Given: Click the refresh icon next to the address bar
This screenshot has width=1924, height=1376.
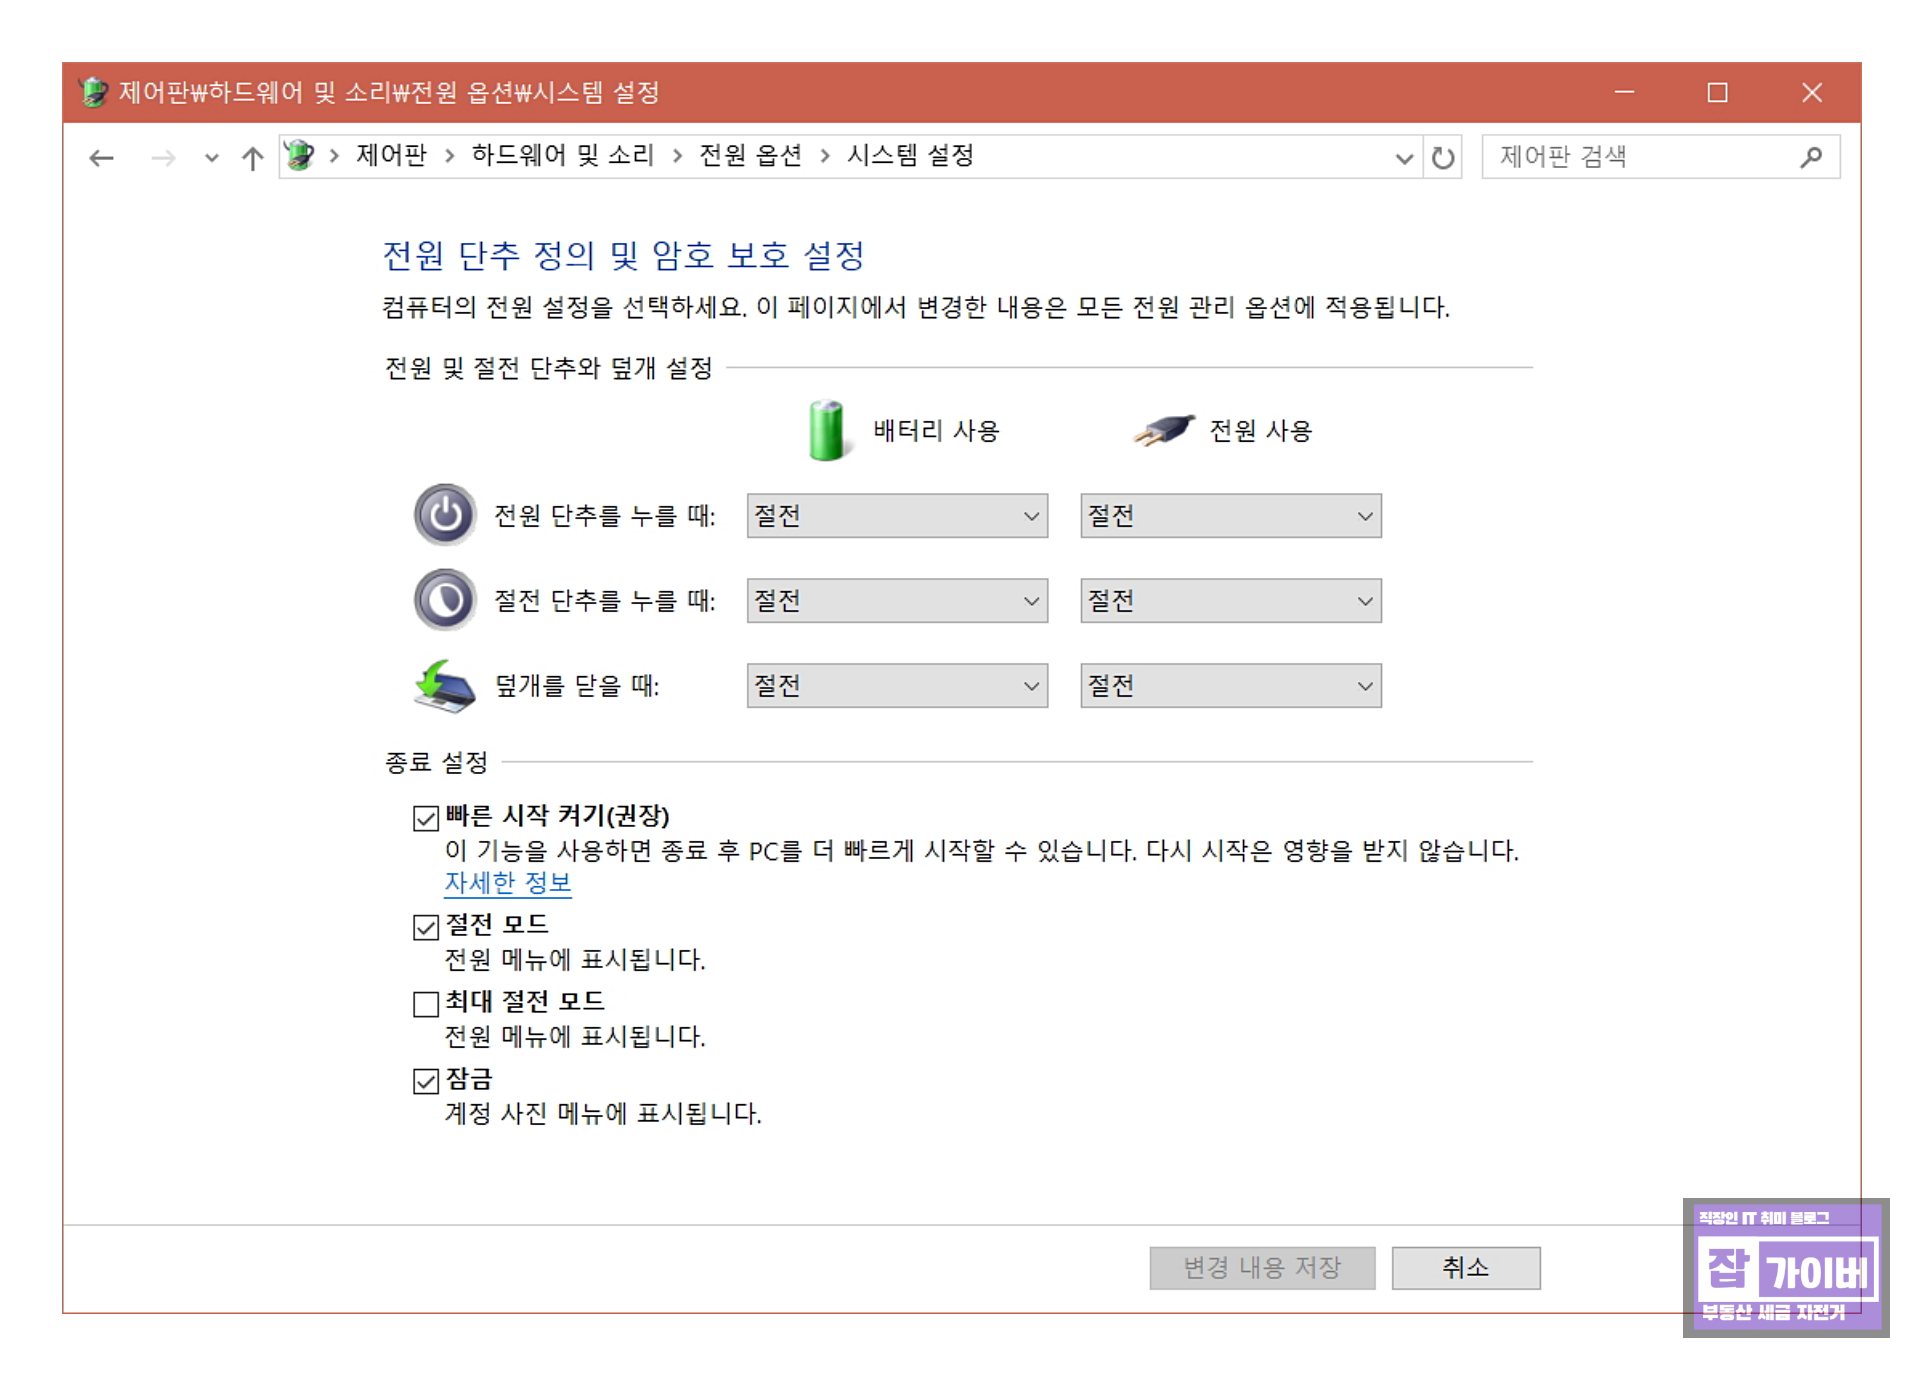Looking at the screenshot, I should click(x=1443, y=156).
